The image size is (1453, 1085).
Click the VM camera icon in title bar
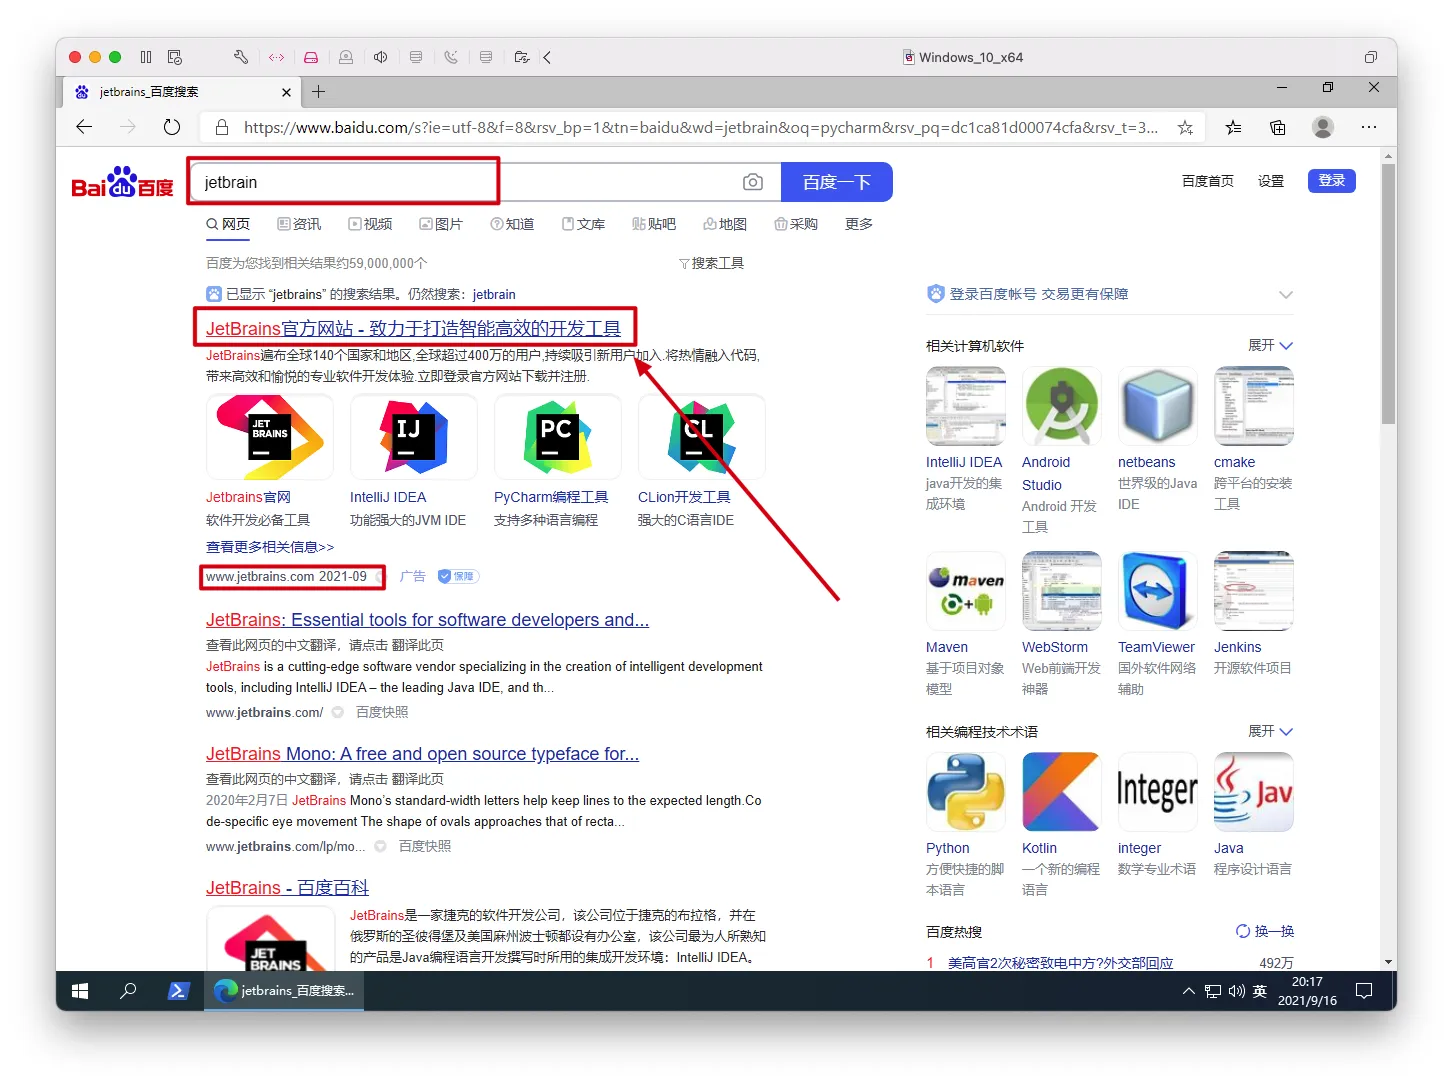tap(346, 57)
